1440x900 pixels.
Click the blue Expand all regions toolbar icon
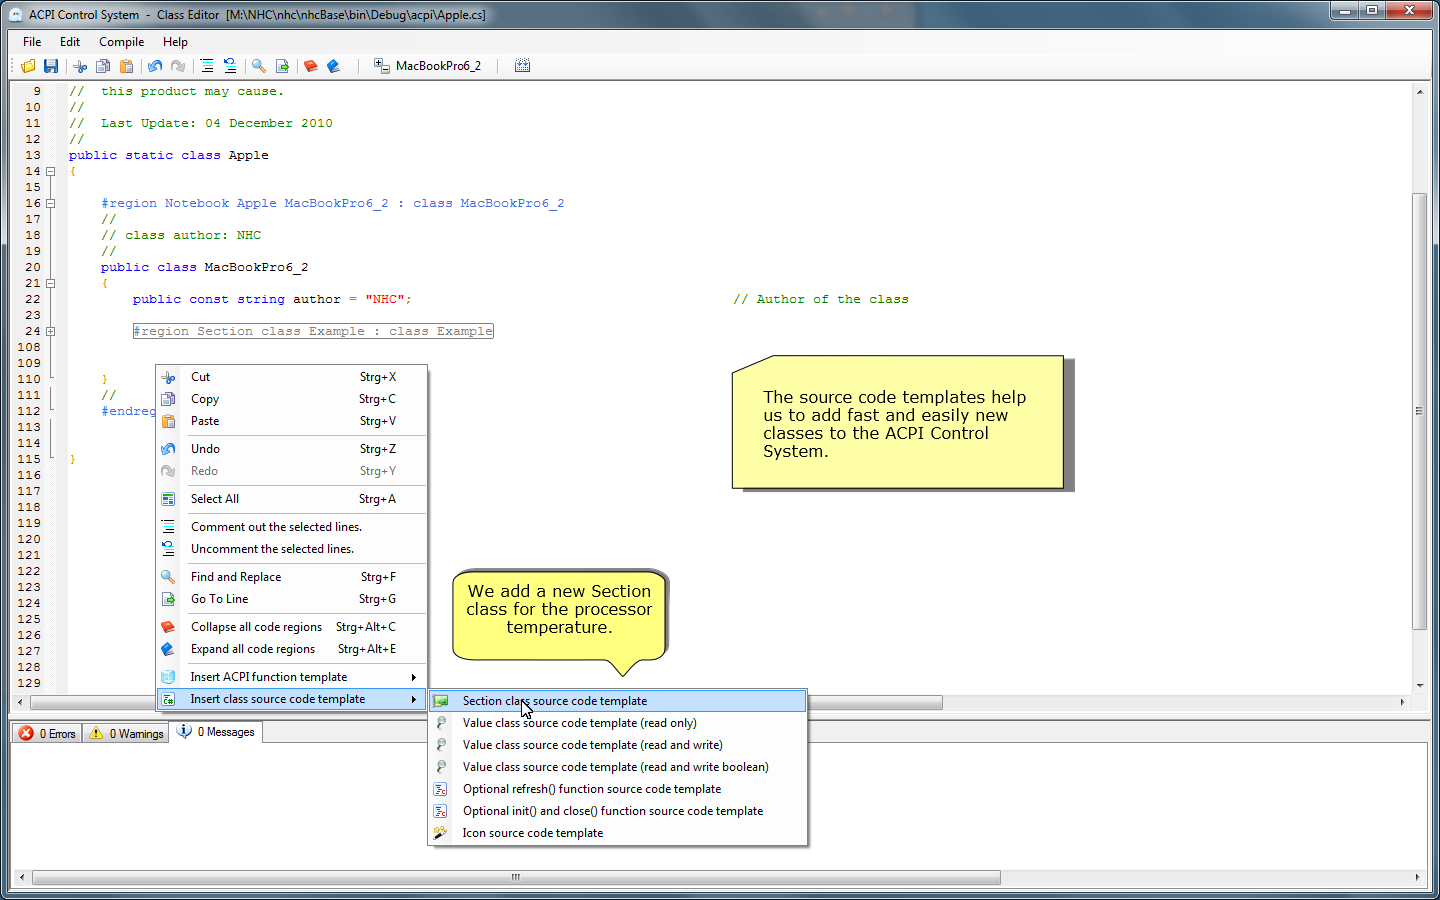click(x=334, y=66)
